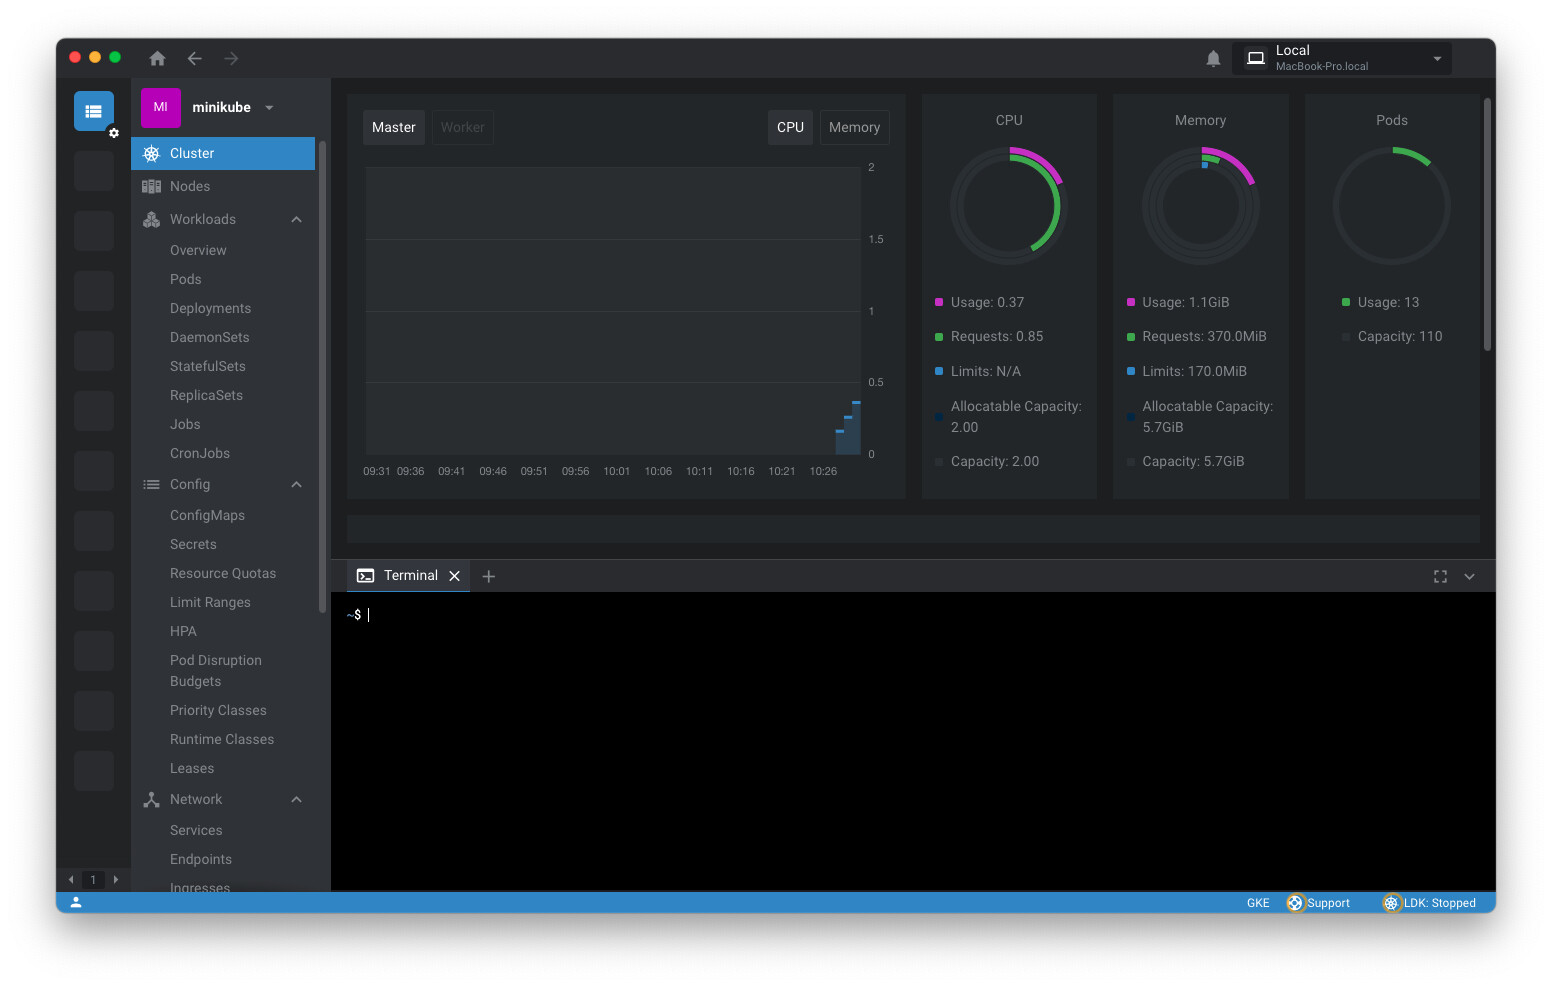Switch the chart to the Memory view

[854, 128]
